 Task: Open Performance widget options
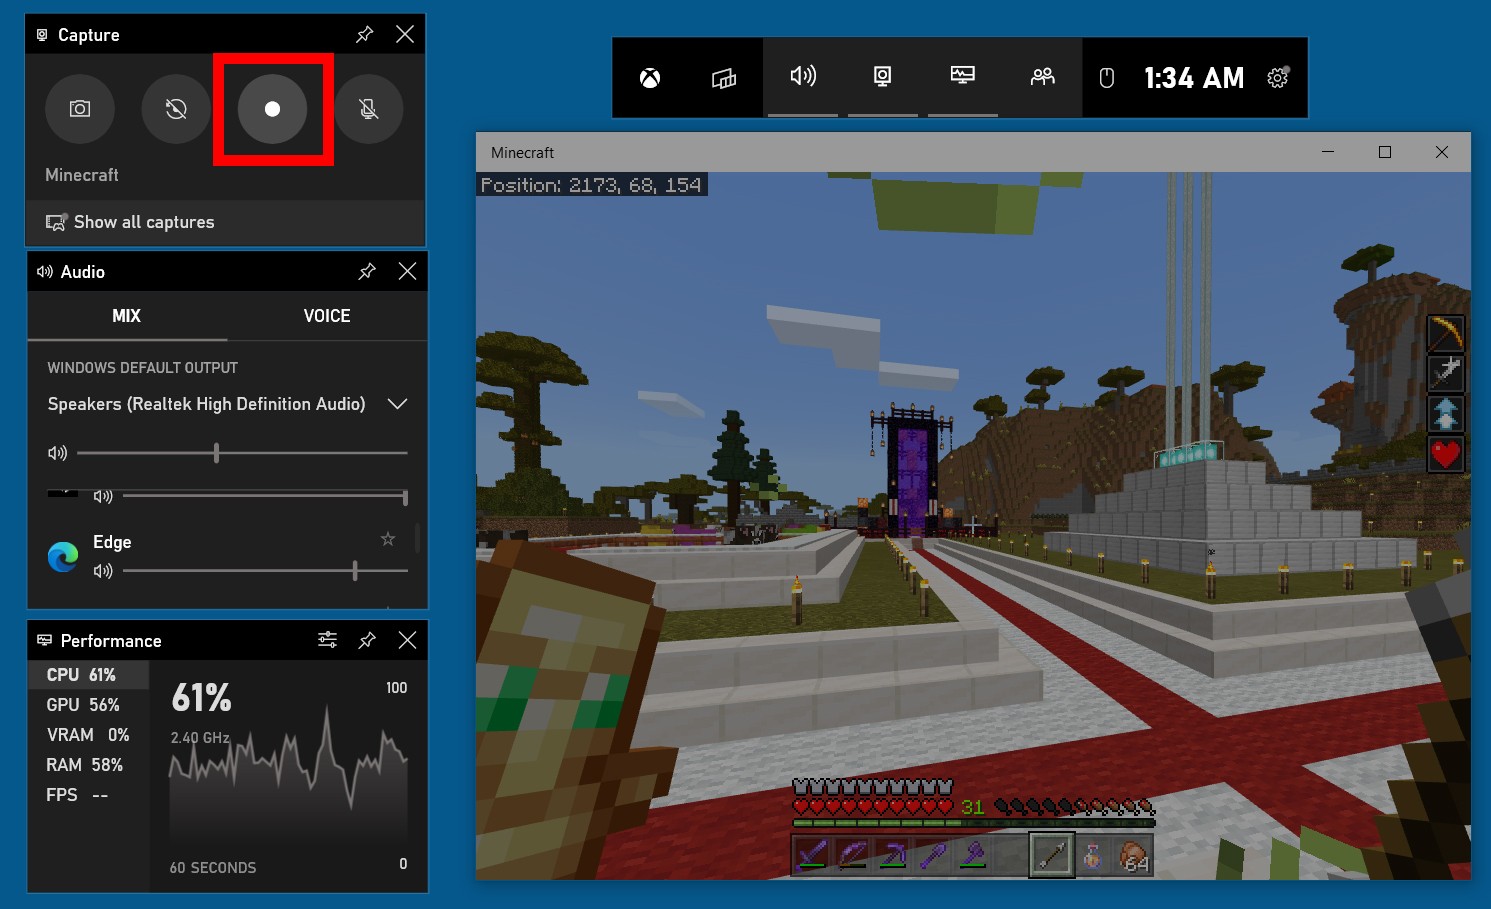327,640
